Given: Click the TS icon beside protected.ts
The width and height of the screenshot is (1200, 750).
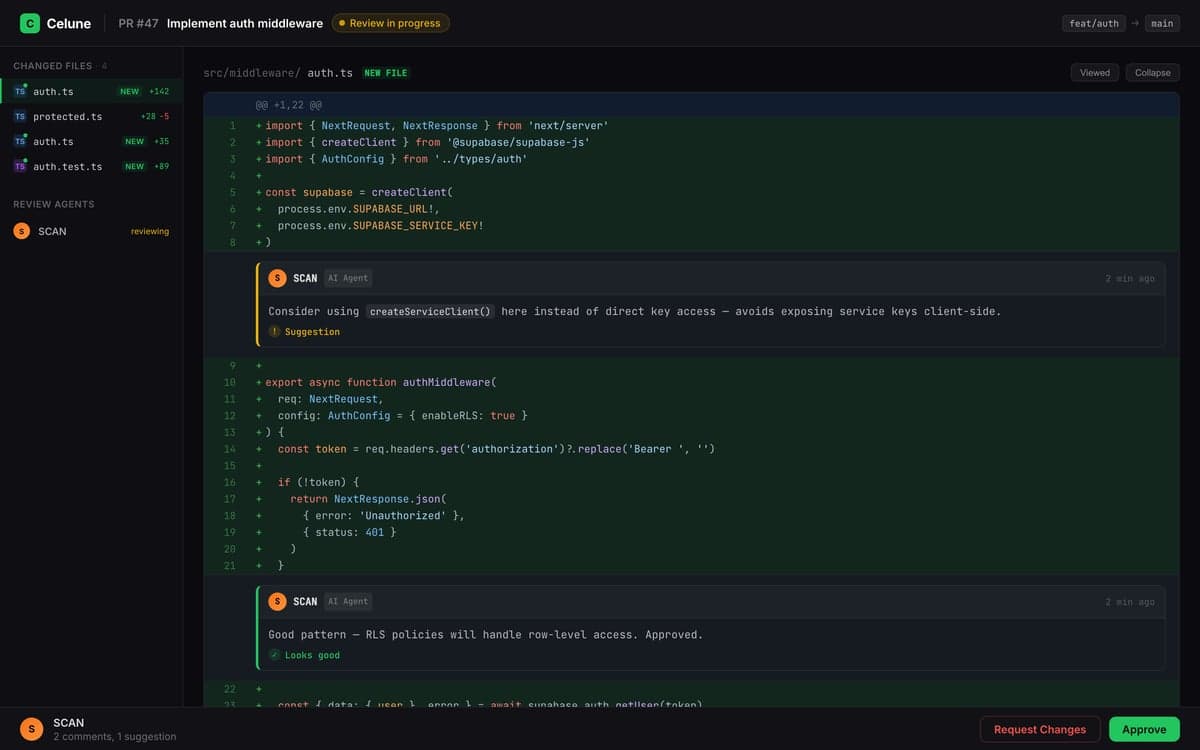Looking at the screenshot, I should [x=19, y=116].
